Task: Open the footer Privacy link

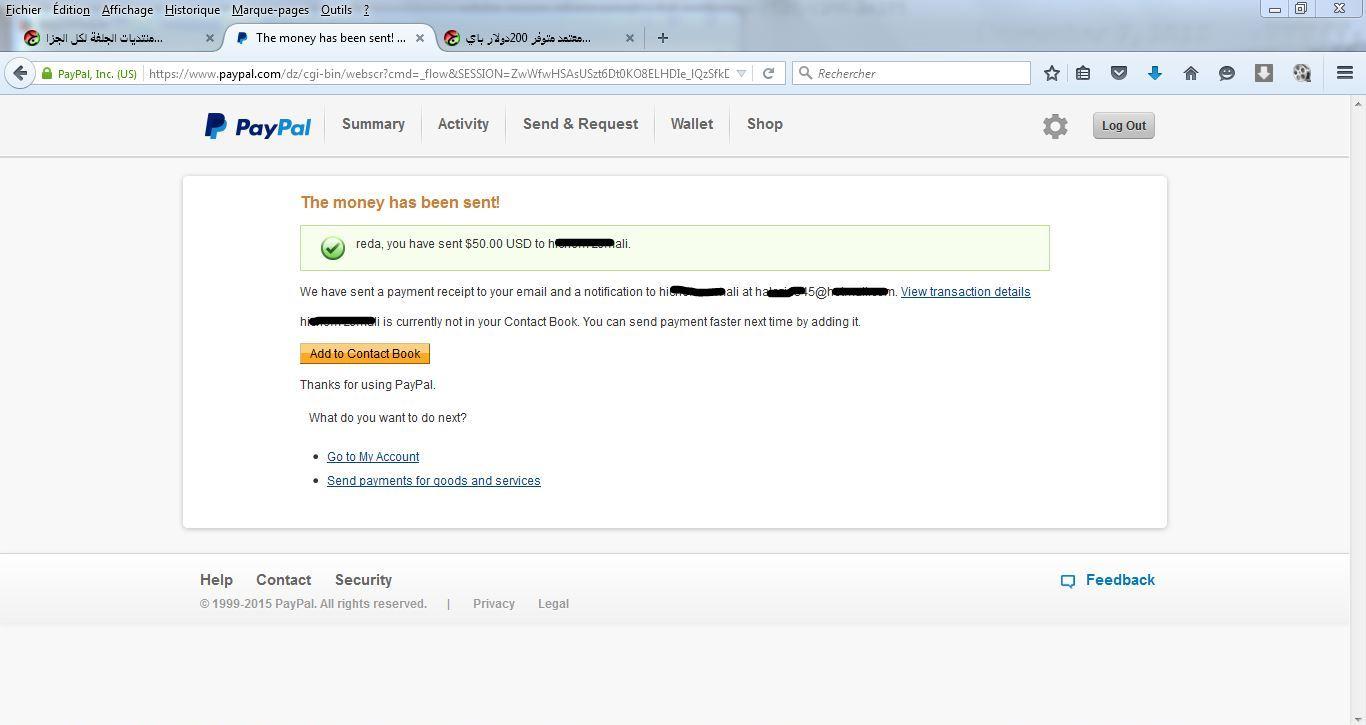Action: [494, 604]
